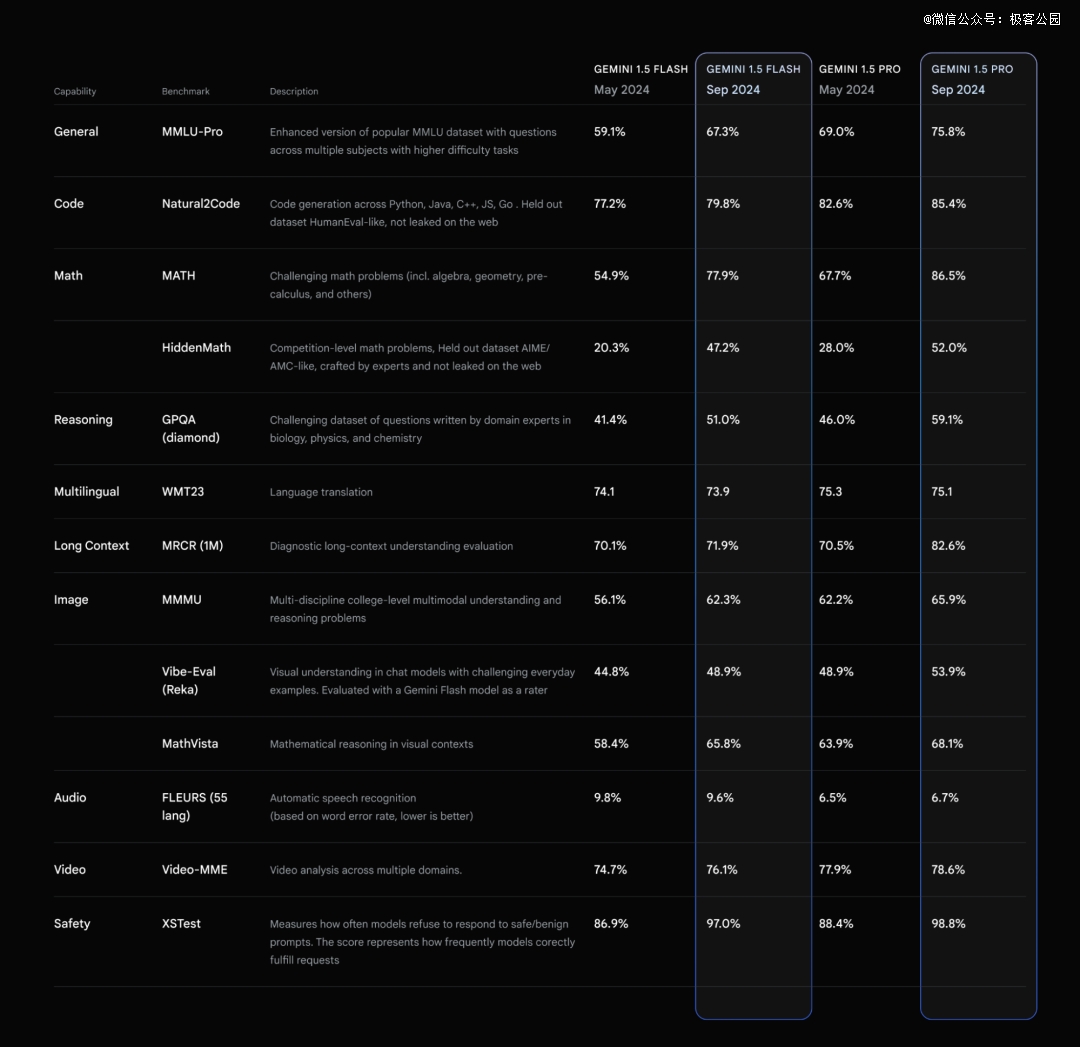Select the Capability column header
Screen dimensions: 1080x1047
tap(75, 92)
